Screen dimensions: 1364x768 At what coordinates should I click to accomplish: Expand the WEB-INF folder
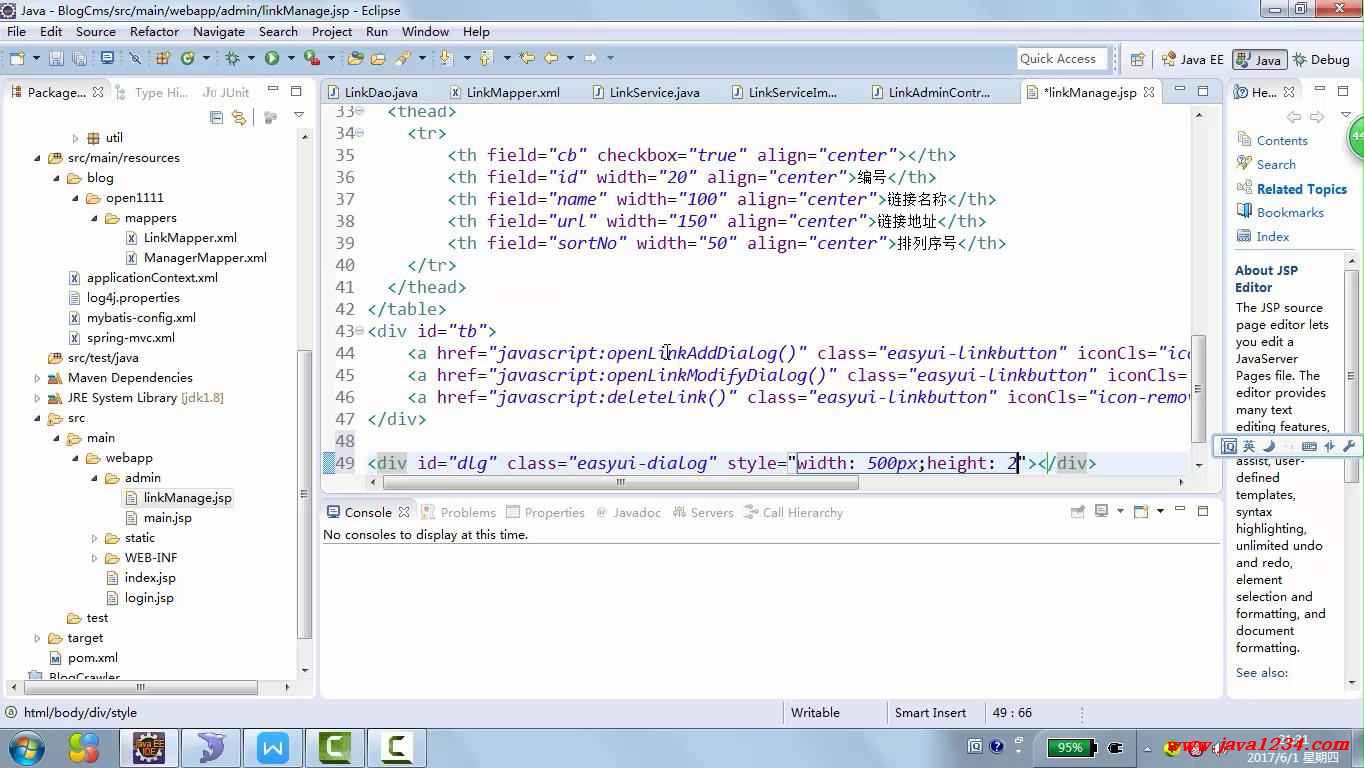tap(94, 558)
